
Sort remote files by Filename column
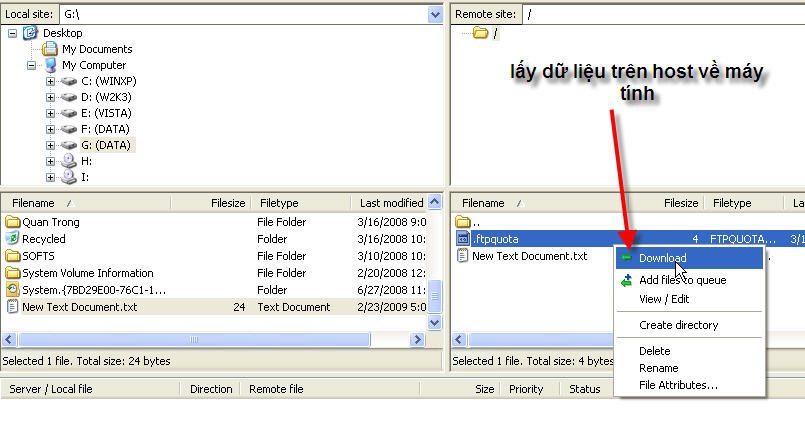tap(536, 203)
